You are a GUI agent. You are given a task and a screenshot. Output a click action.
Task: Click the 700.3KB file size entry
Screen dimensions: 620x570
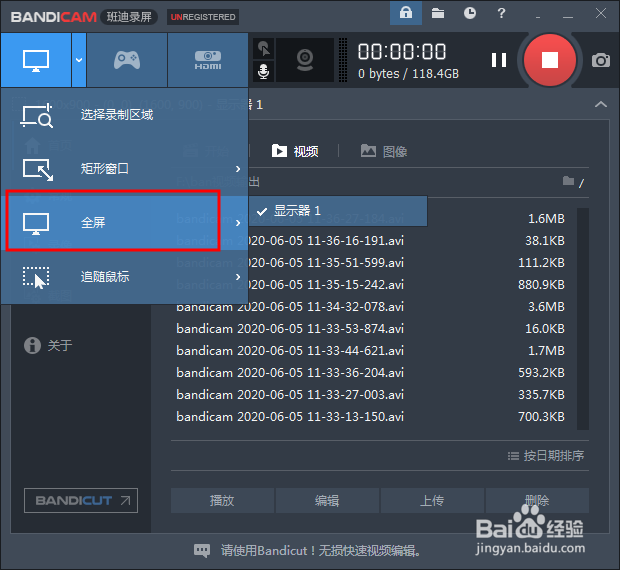click(x=541, y=417)
